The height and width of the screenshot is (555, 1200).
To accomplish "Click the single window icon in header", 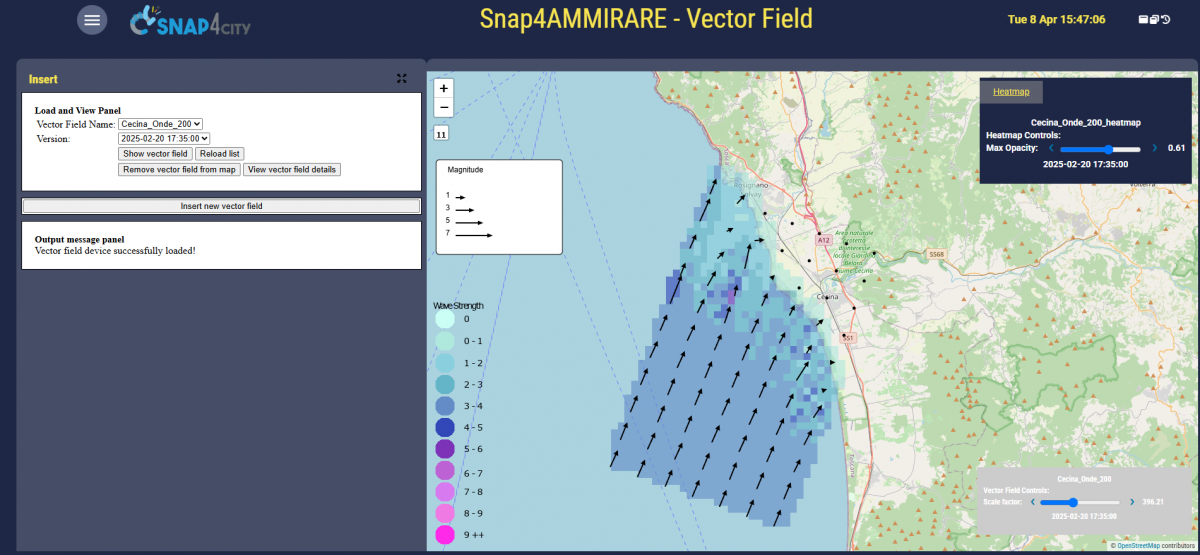I will pos(1143,19).
